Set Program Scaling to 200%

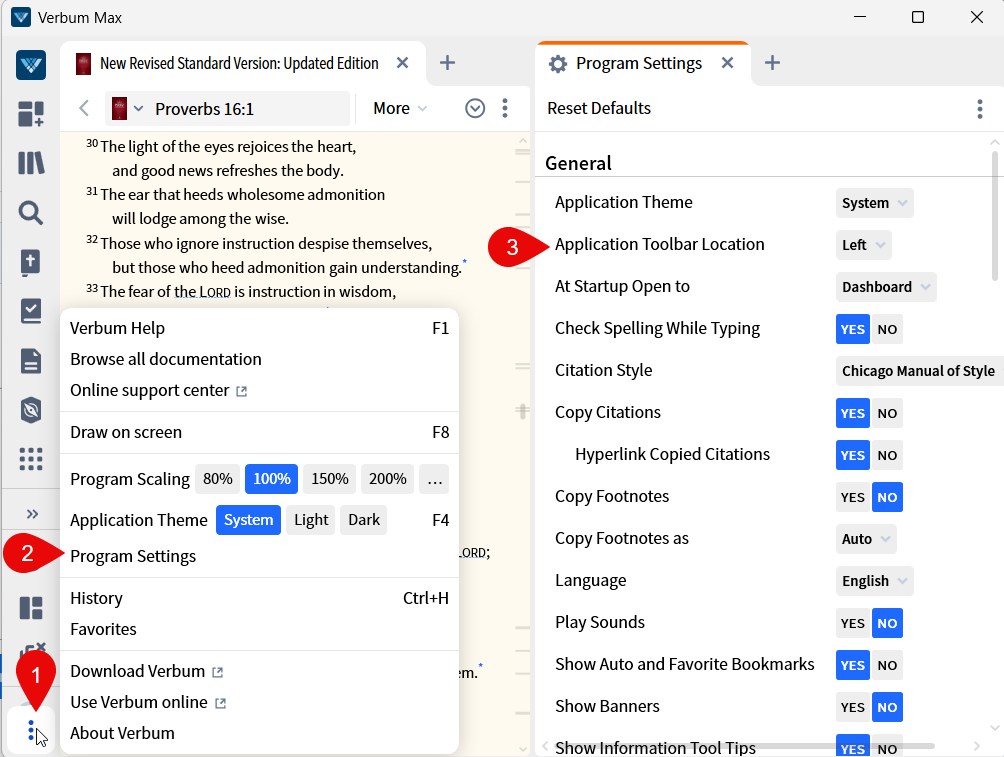click(x=387, y=479)
